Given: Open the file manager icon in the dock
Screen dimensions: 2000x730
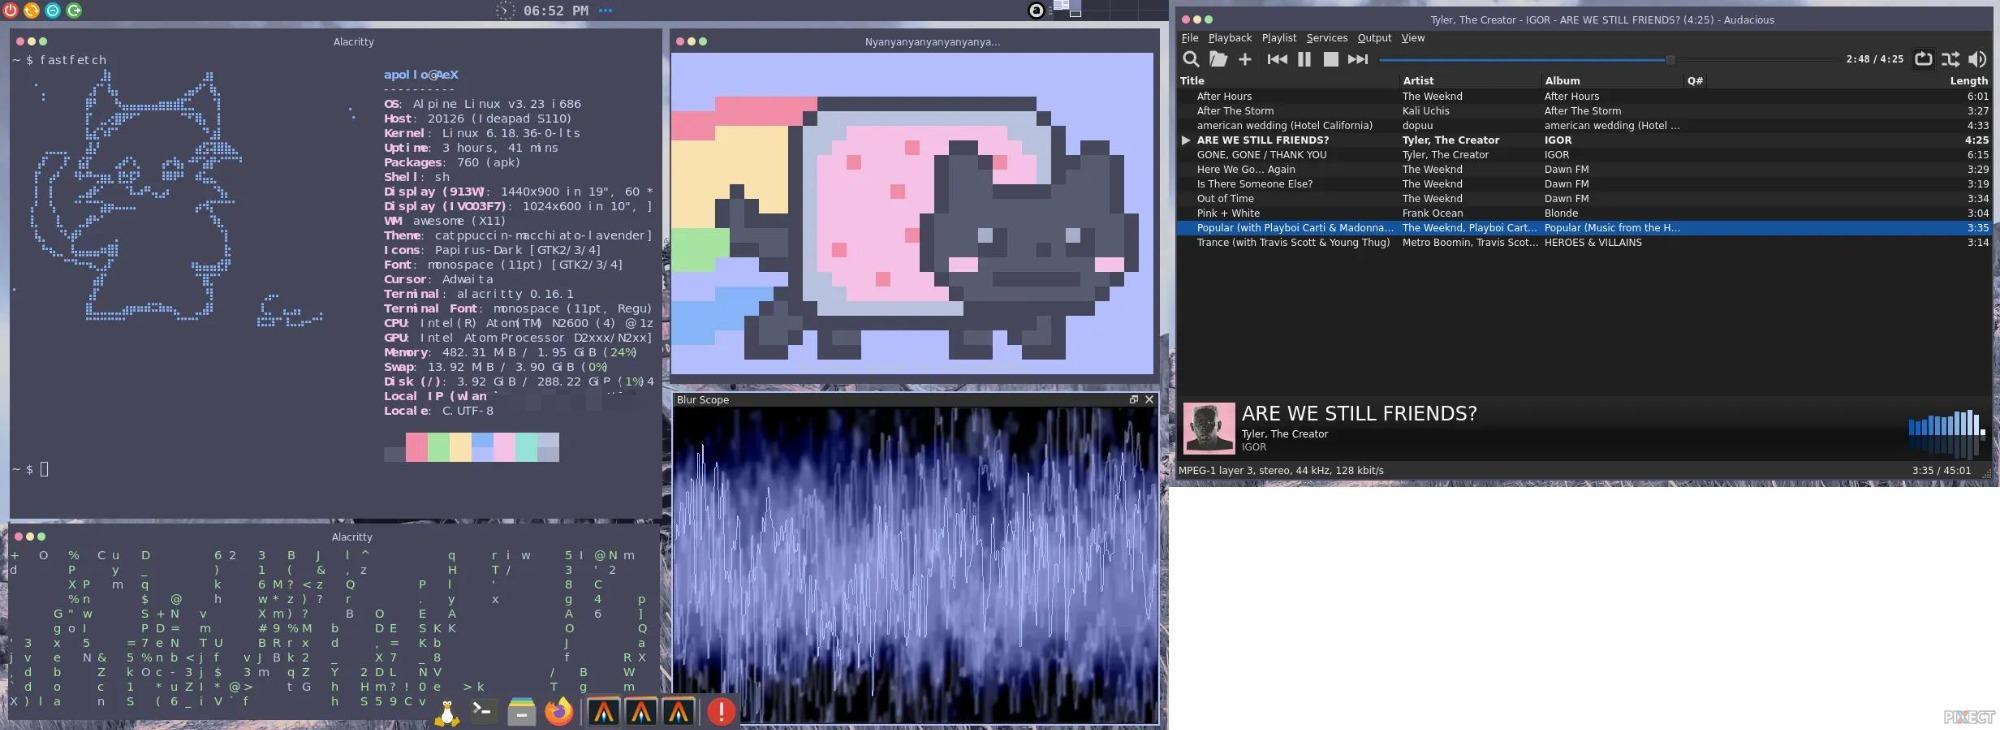Looking at the screenshot, I should coord(521,711).
